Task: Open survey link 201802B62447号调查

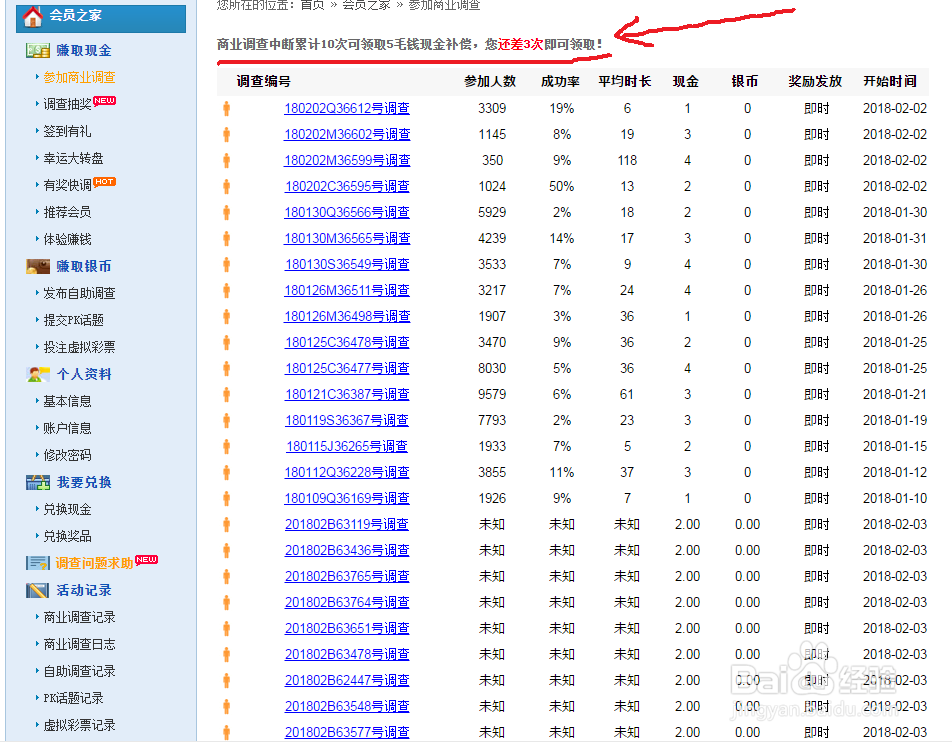Action: (x=347, y=680)
